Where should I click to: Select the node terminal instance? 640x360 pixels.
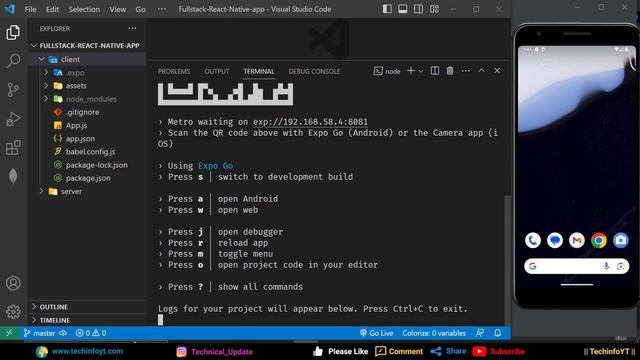[387, 71]
